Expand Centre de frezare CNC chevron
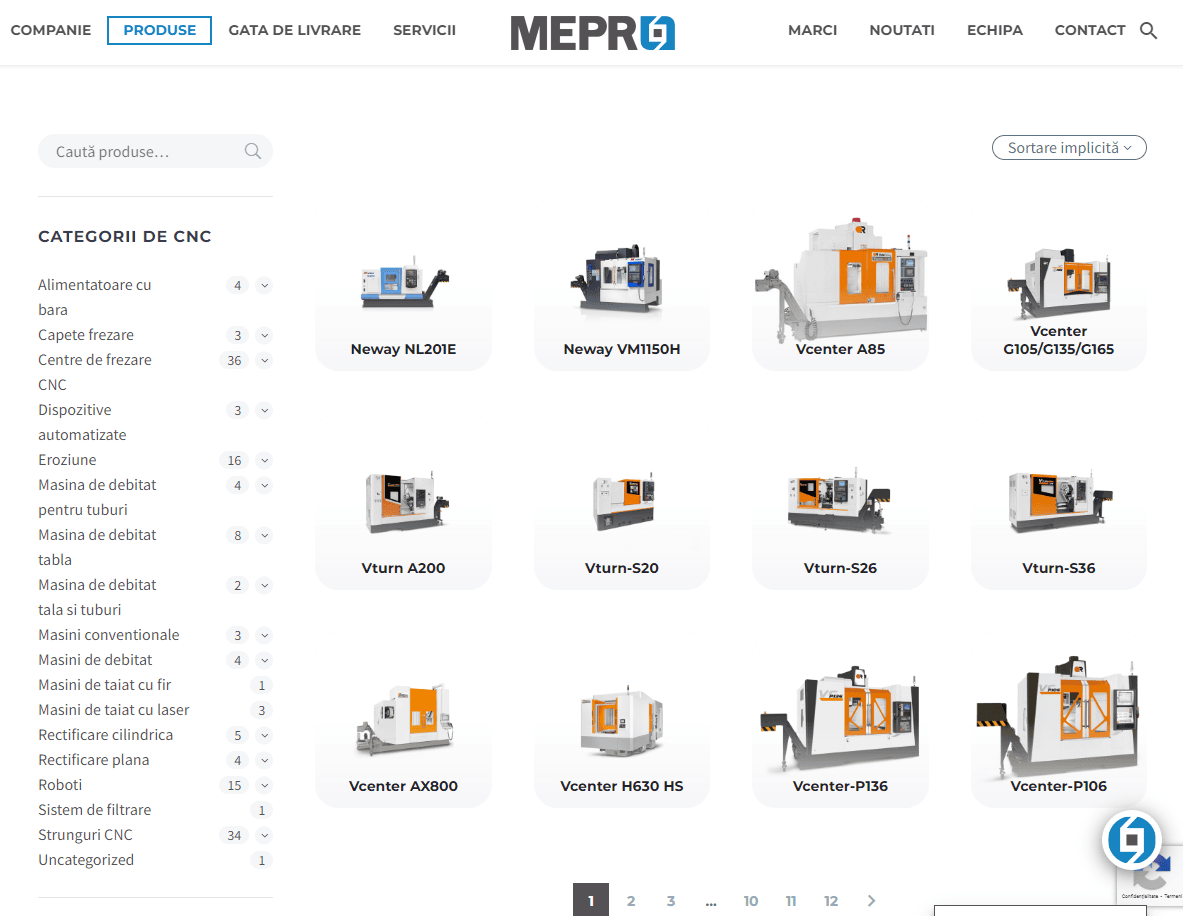1183x916 pixels. coord(264,360)
